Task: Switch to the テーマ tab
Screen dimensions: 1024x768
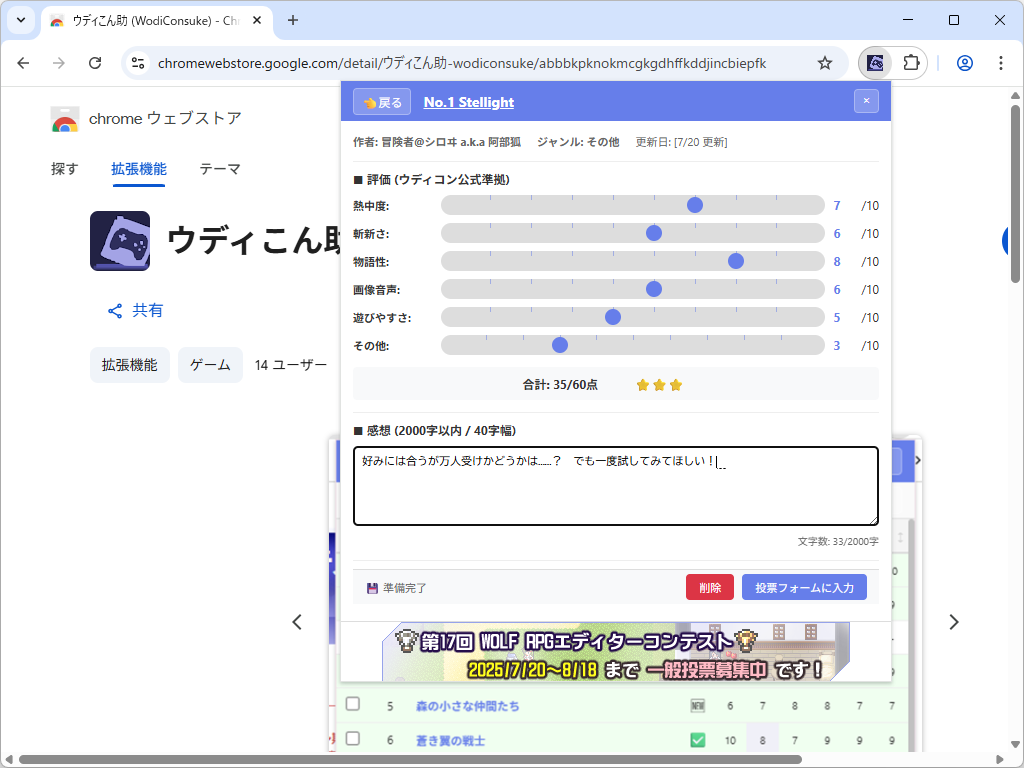Action: pos(220,169)
